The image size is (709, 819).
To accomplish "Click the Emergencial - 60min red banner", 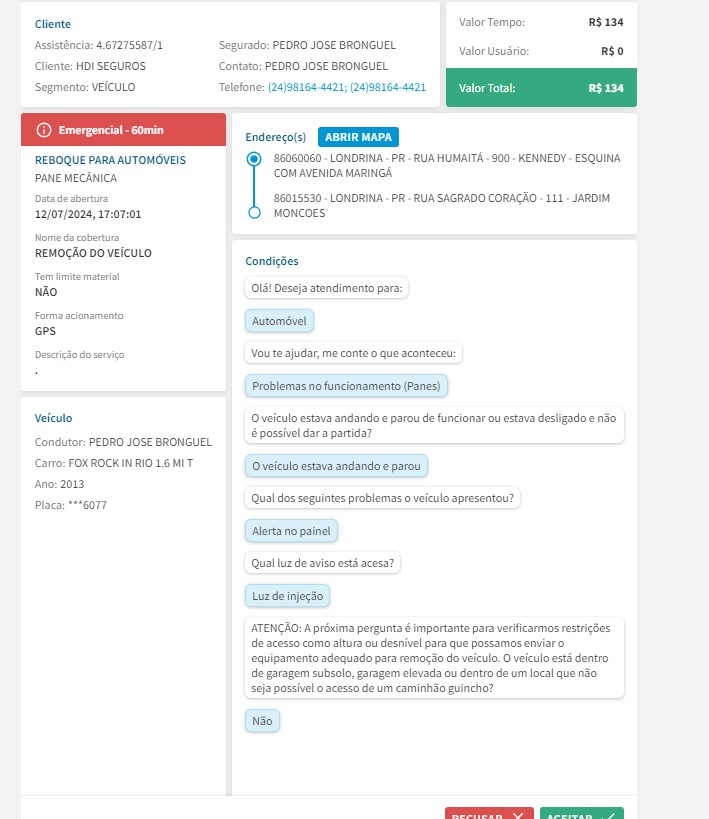I will (124, 130).
